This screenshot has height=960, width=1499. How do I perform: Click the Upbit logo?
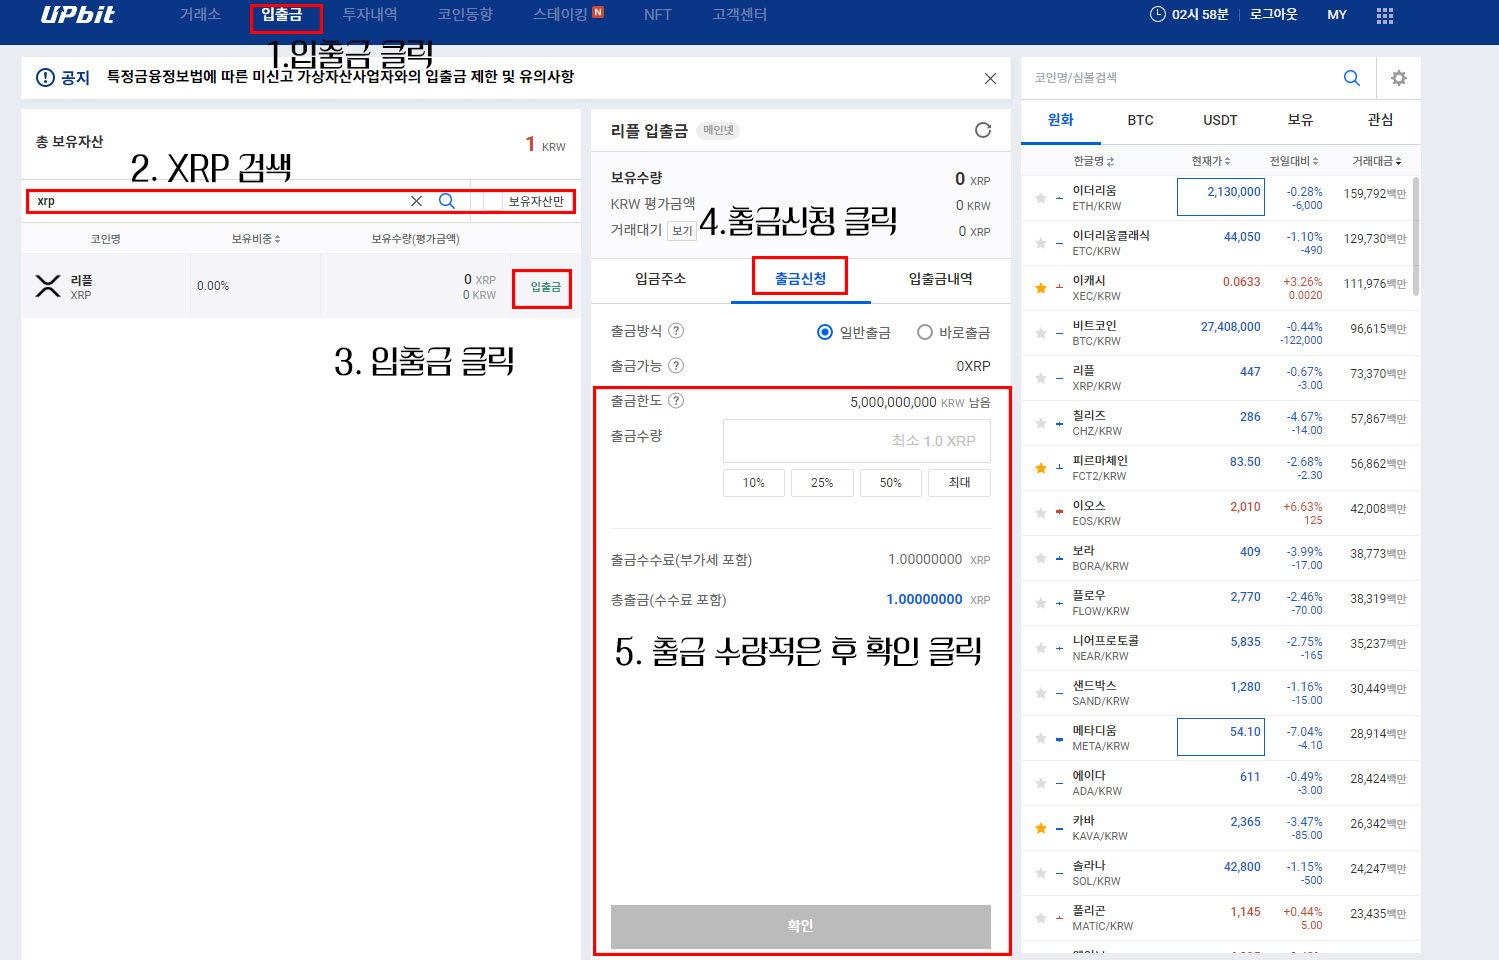click(x=77, y=15)
